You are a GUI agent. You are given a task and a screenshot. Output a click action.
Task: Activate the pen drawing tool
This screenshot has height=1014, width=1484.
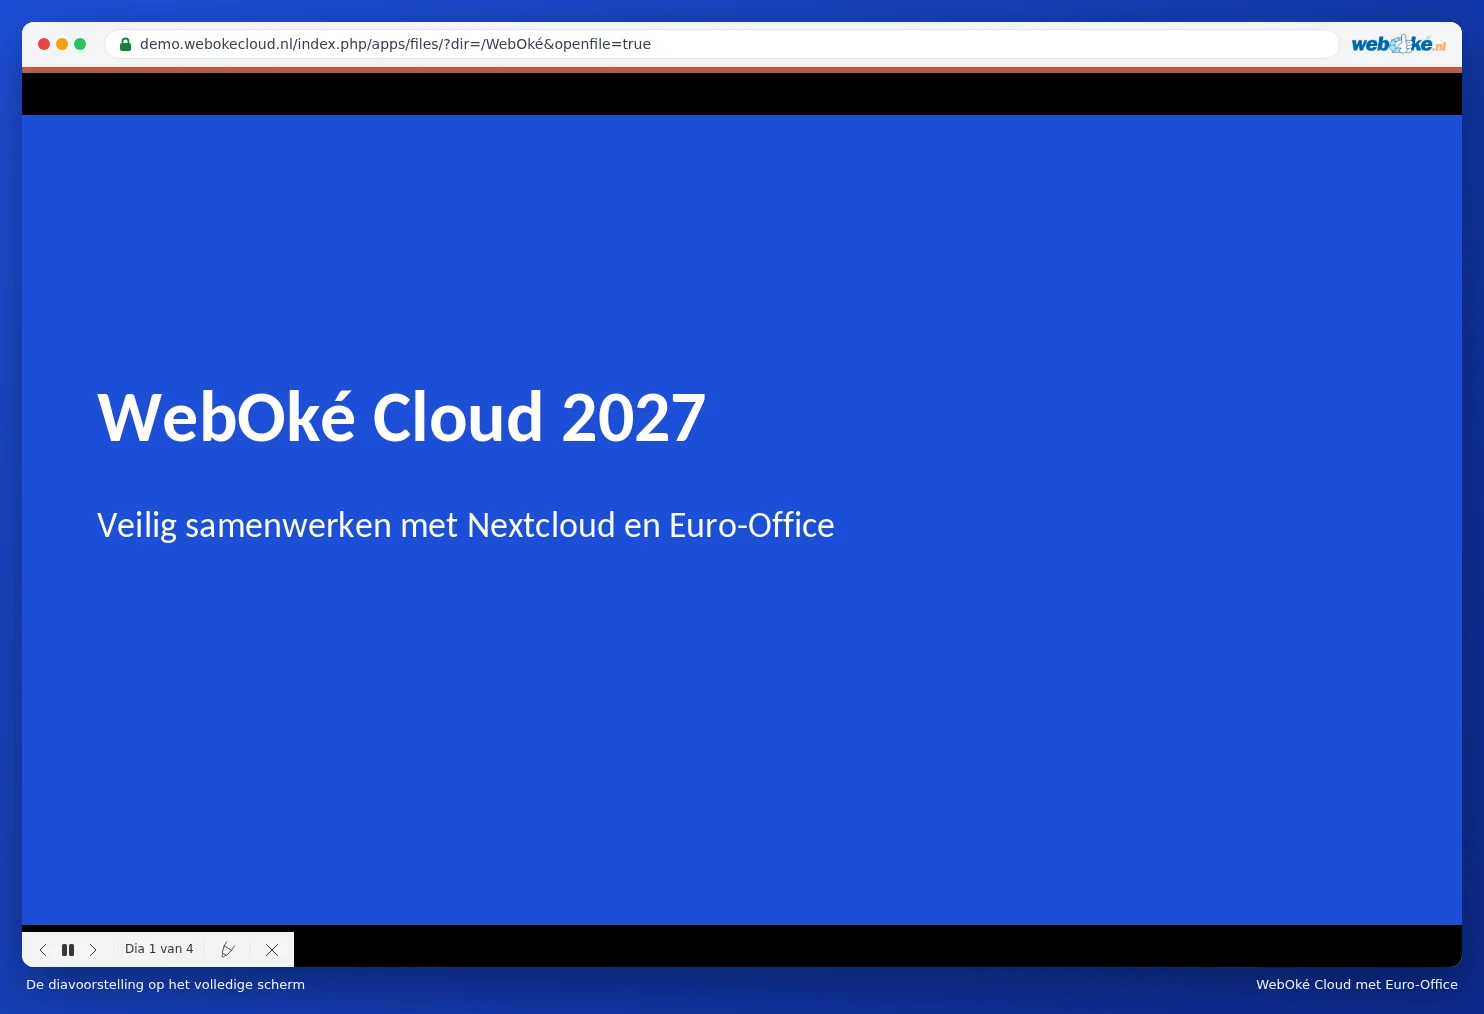click(x=228, y=950)
